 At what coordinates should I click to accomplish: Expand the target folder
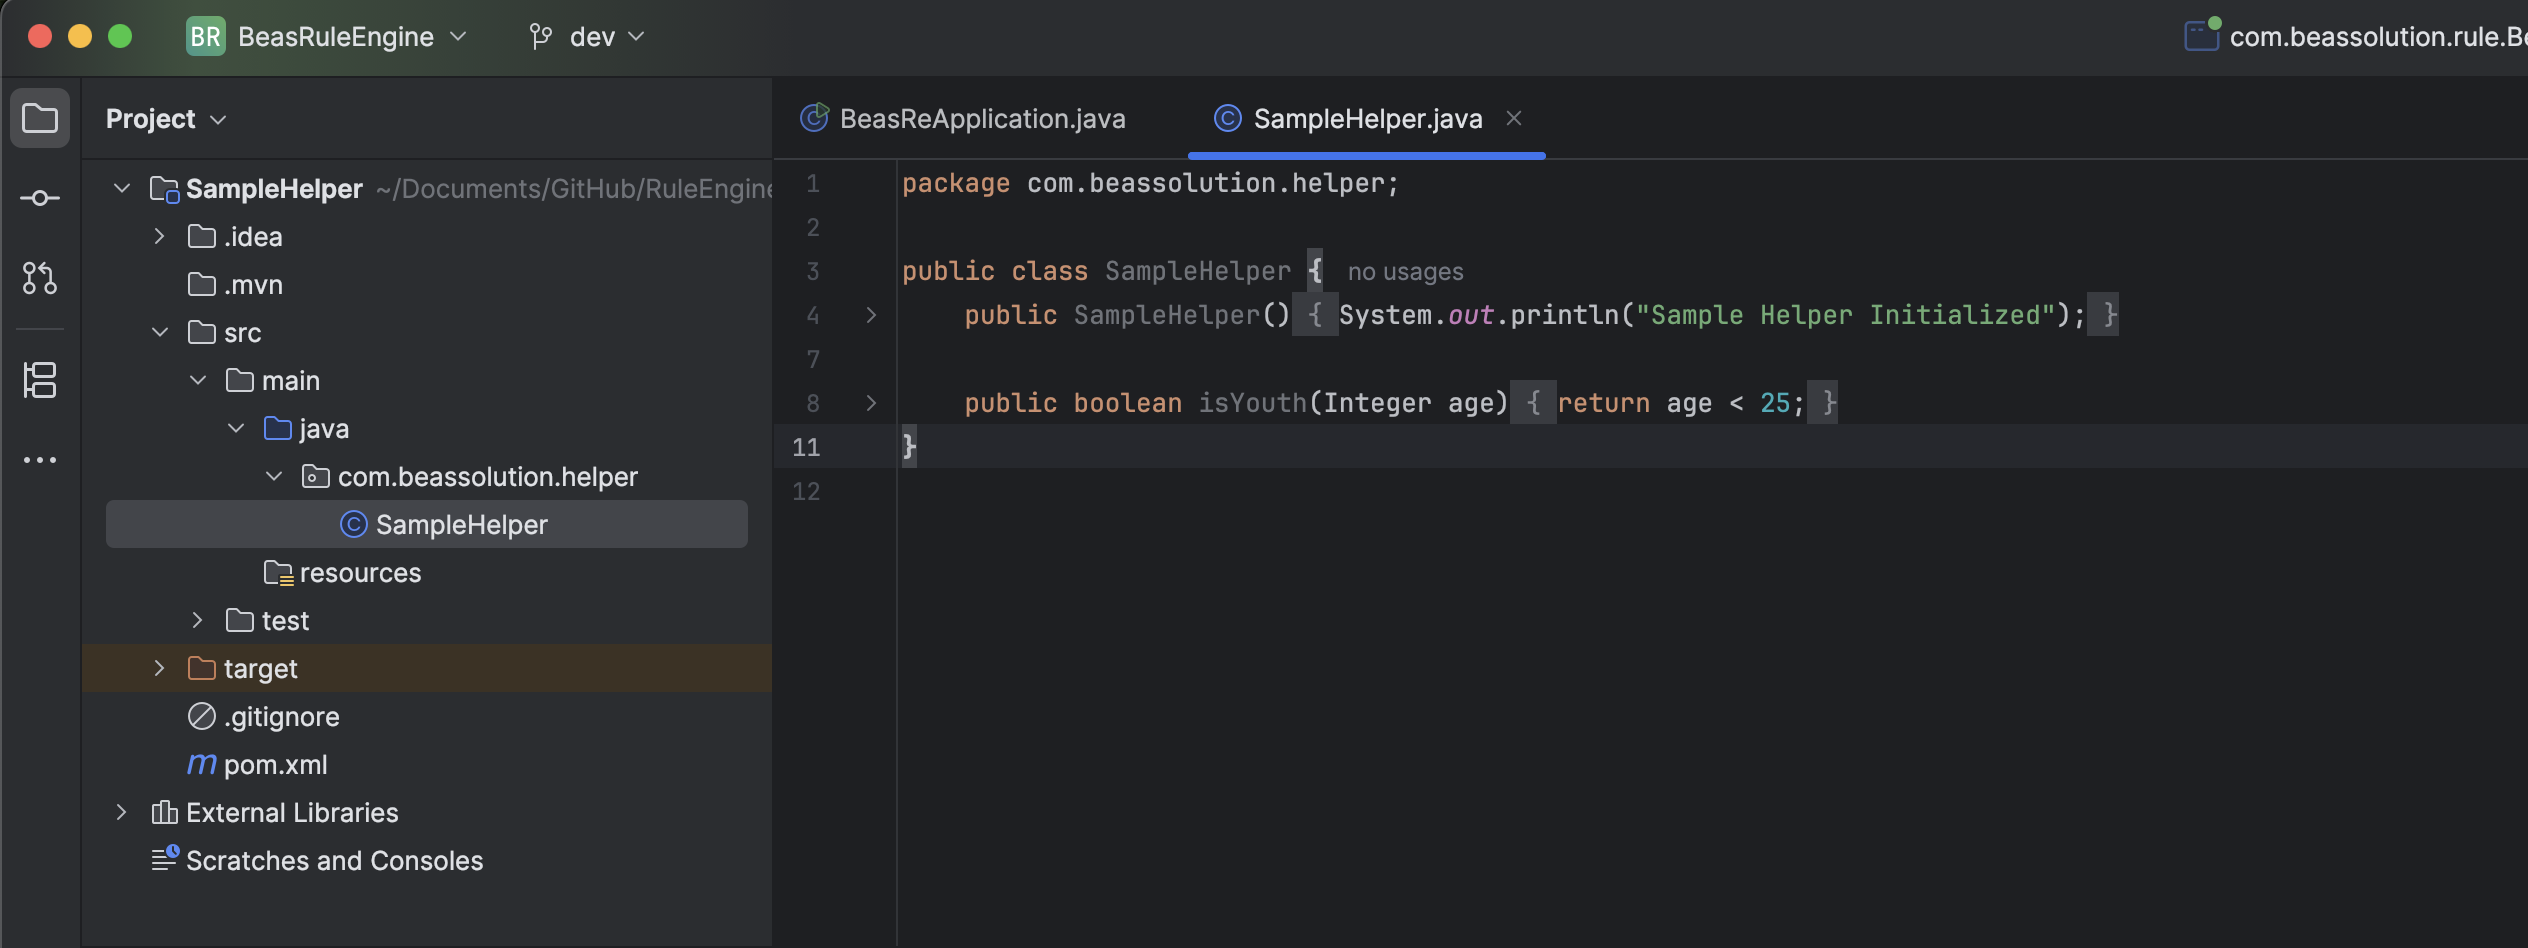click(x=159, y=668)
